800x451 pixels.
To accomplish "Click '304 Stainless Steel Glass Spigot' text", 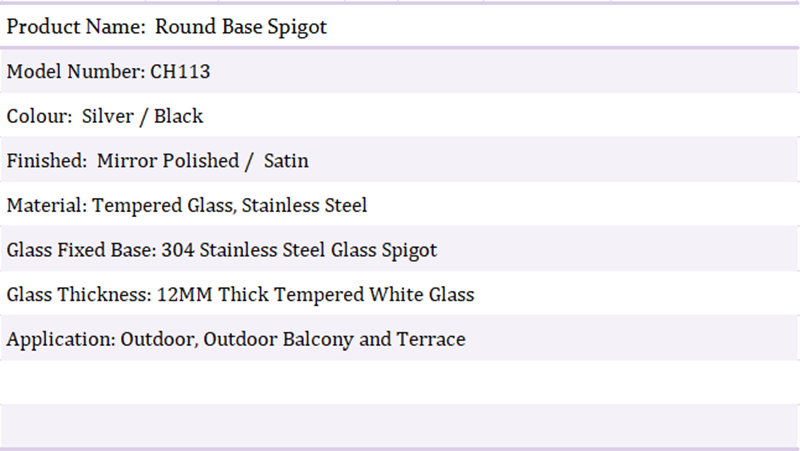I will 299,250.
